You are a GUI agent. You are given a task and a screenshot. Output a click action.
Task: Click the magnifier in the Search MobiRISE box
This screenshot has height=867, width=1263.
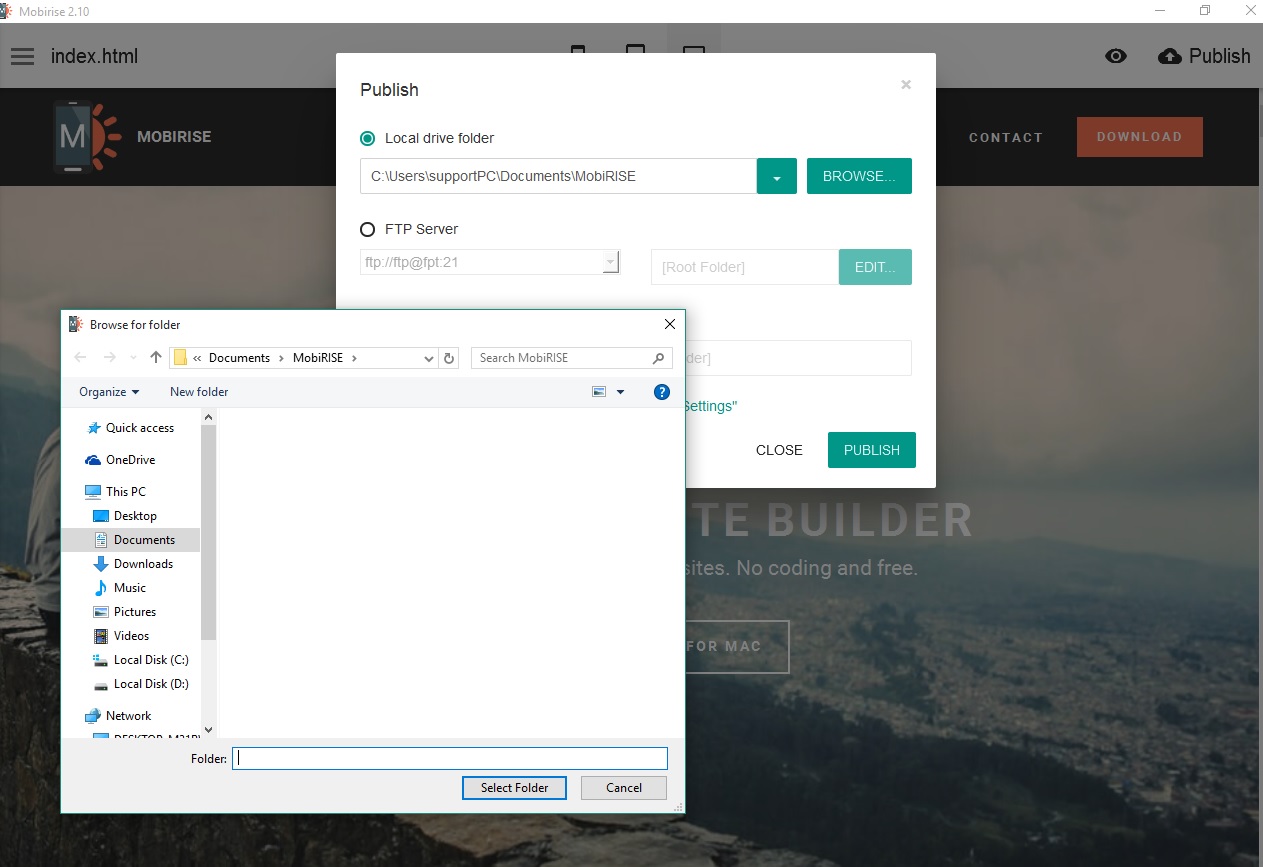[x=658, y=357]
